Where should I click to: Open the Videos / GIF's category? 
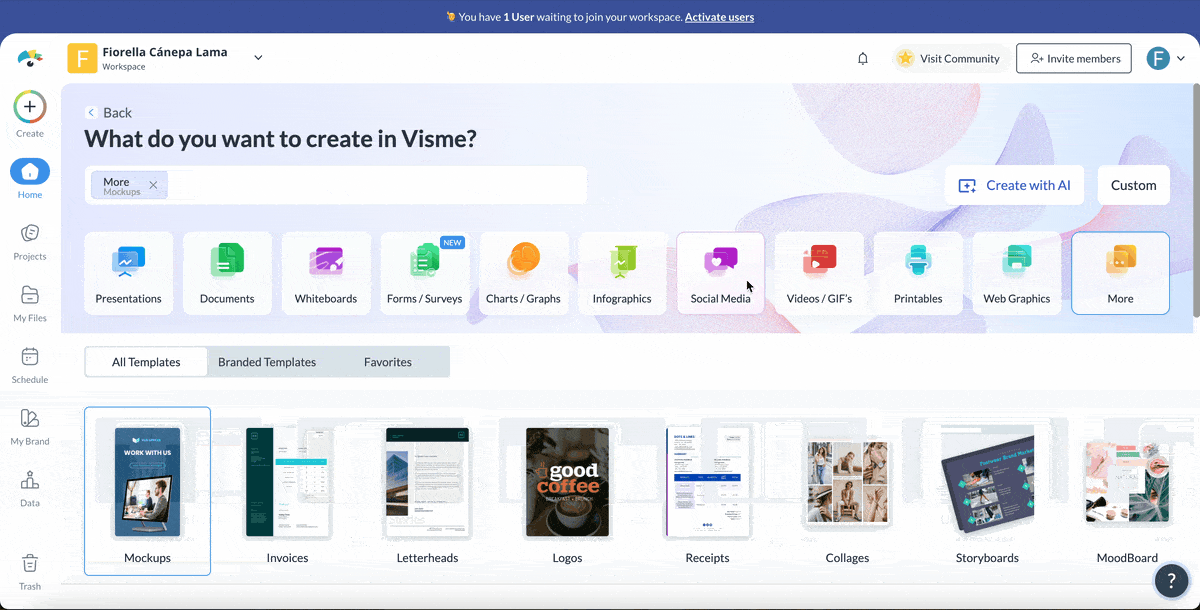point(819,272)
